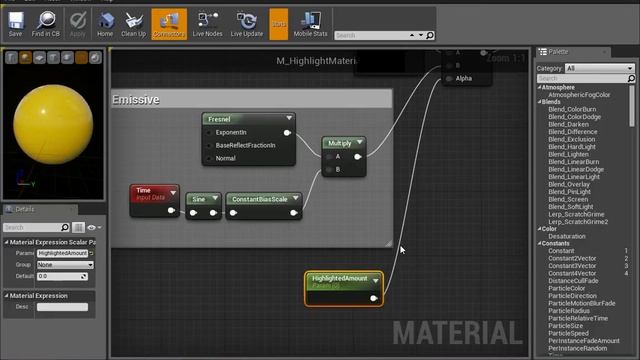Collapse the Constants palette category
The image size is (640, 360).
pyautogui.click(x=540, y=244)
